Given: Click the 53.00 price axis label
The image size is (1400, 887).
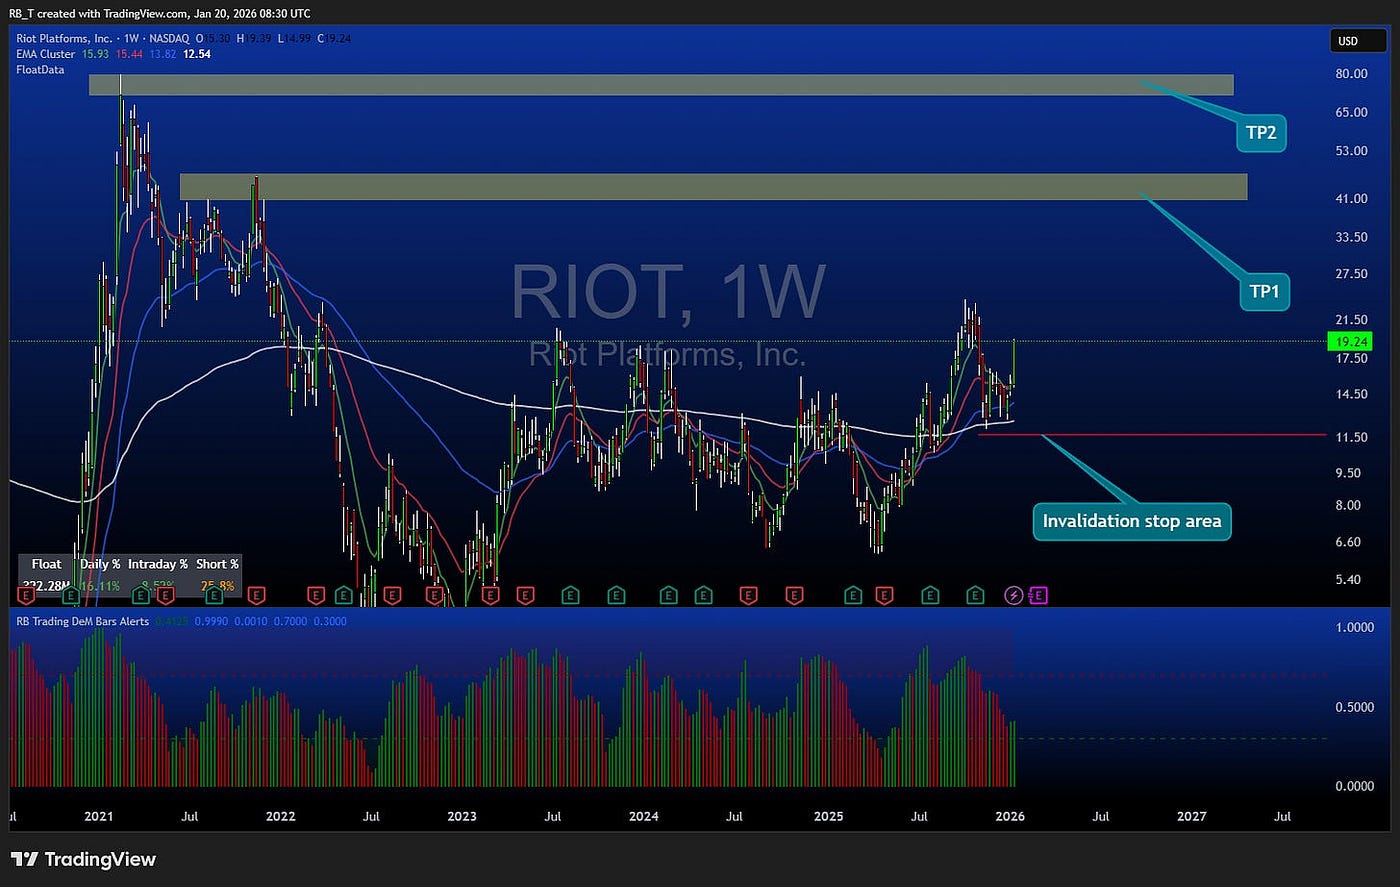Looking at the screenshot, I should [x=1351, y=152].
